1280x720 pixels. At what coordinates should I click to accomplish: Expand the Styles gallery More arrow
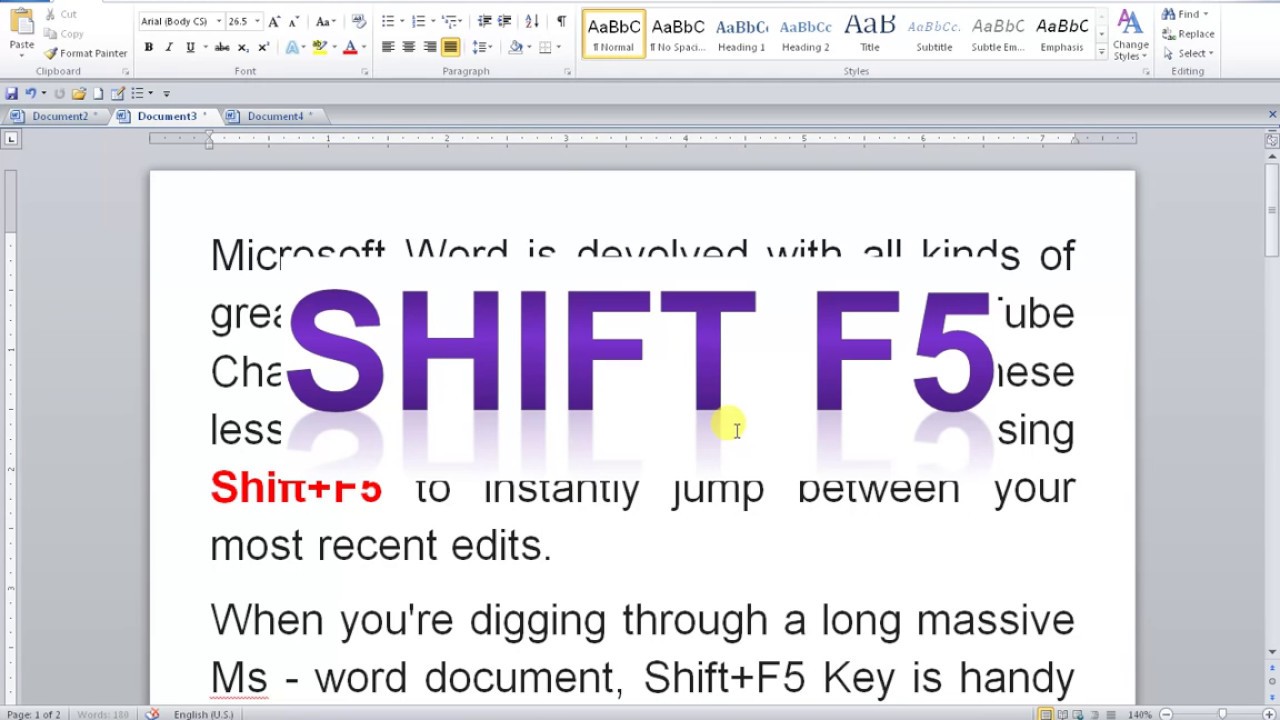click(x=1101, y=52)
